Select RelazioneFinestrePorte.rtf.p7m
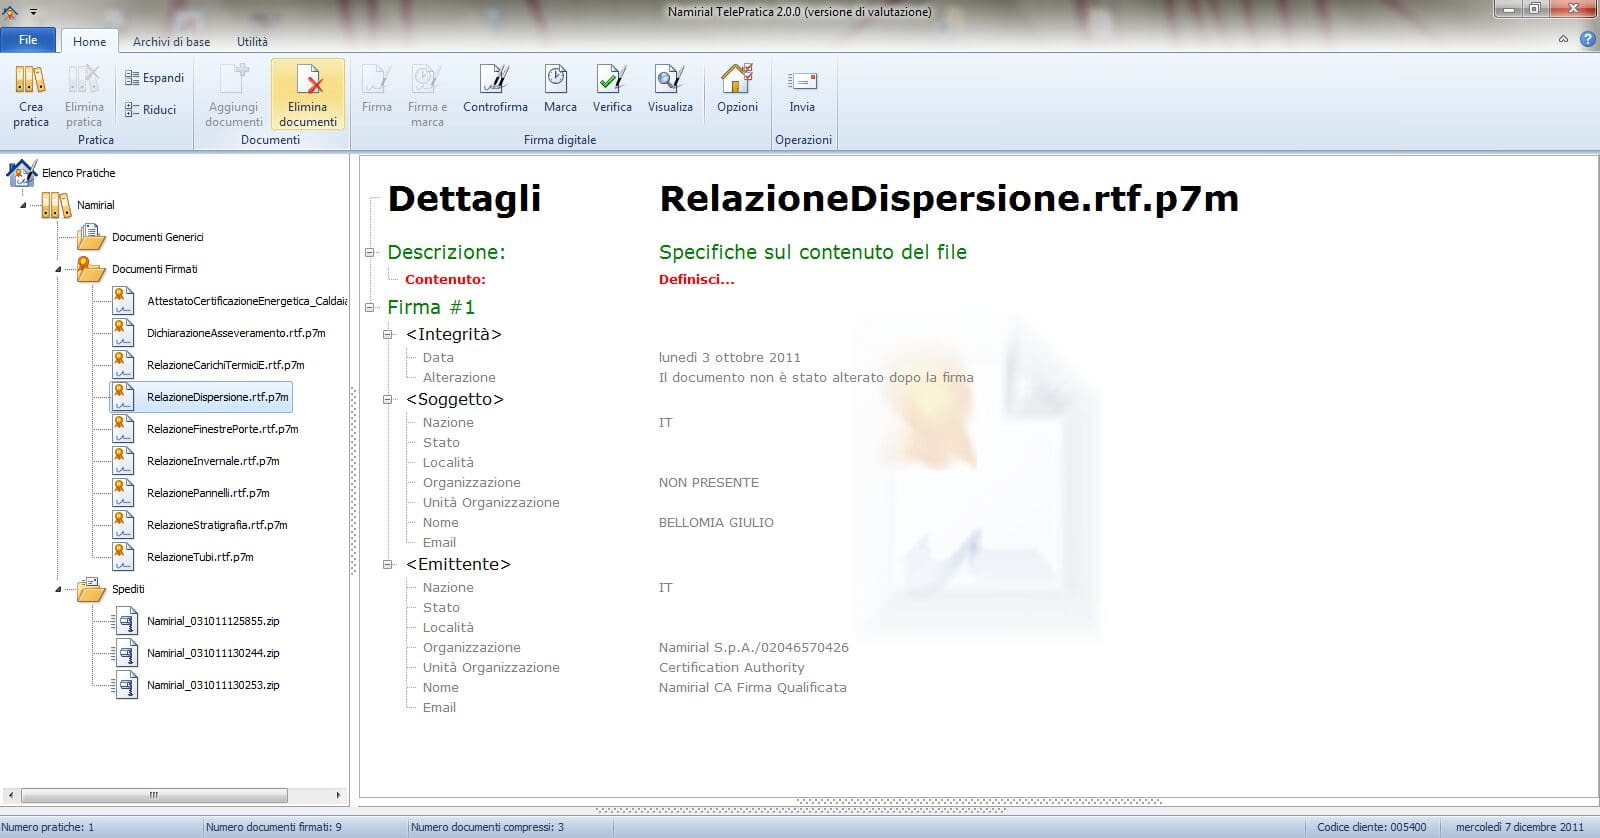The image size is (1600, 838). 222,429
